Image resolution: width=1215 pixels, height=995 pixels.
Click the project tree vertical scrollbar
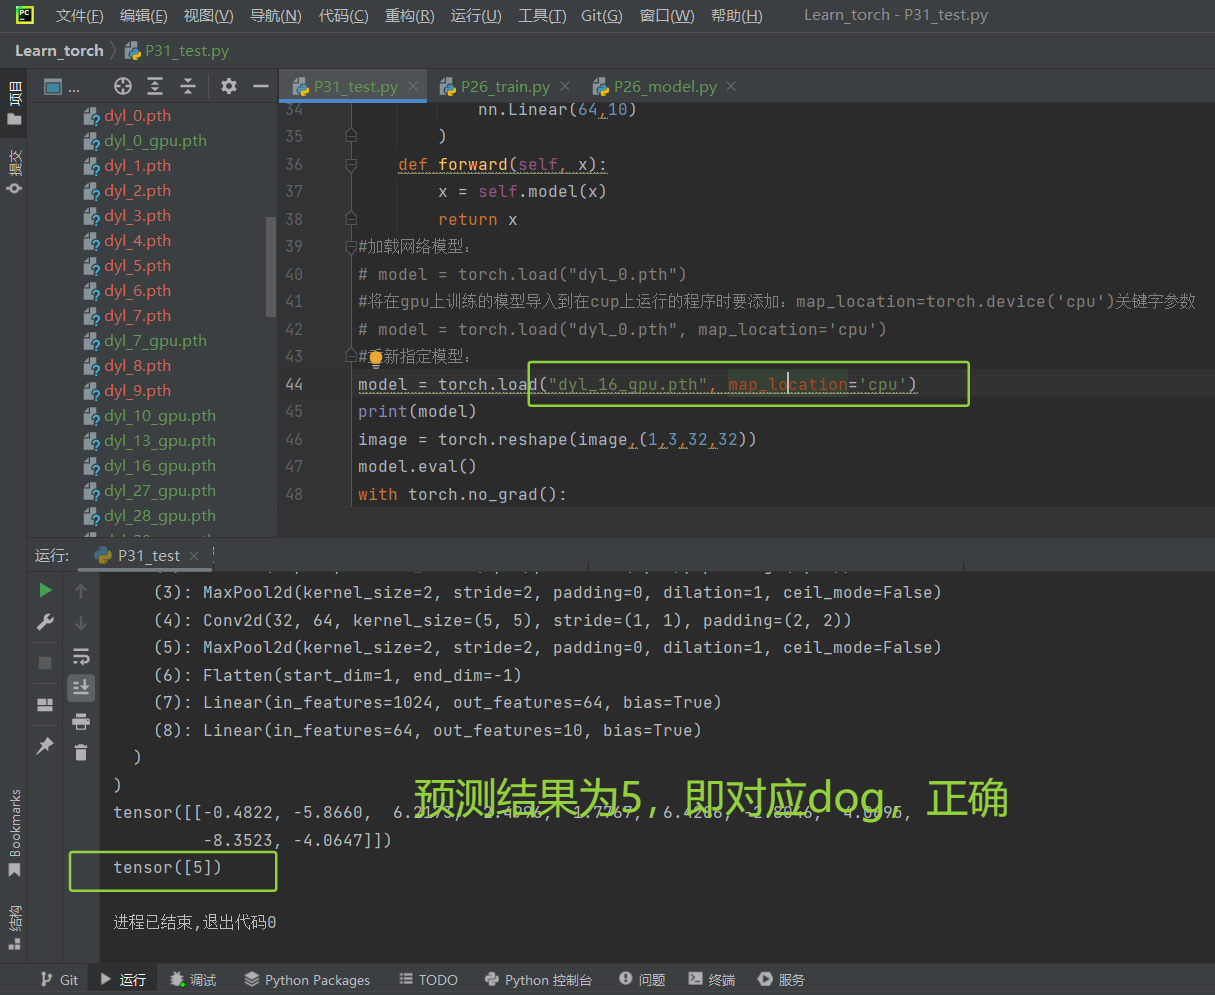click(x=270, y=266)
